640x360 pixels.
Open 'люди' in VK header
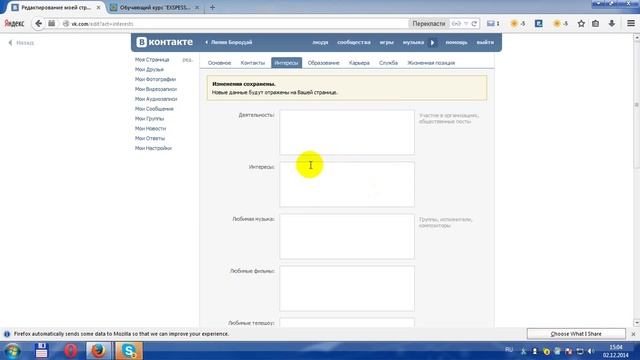(320, 42)
